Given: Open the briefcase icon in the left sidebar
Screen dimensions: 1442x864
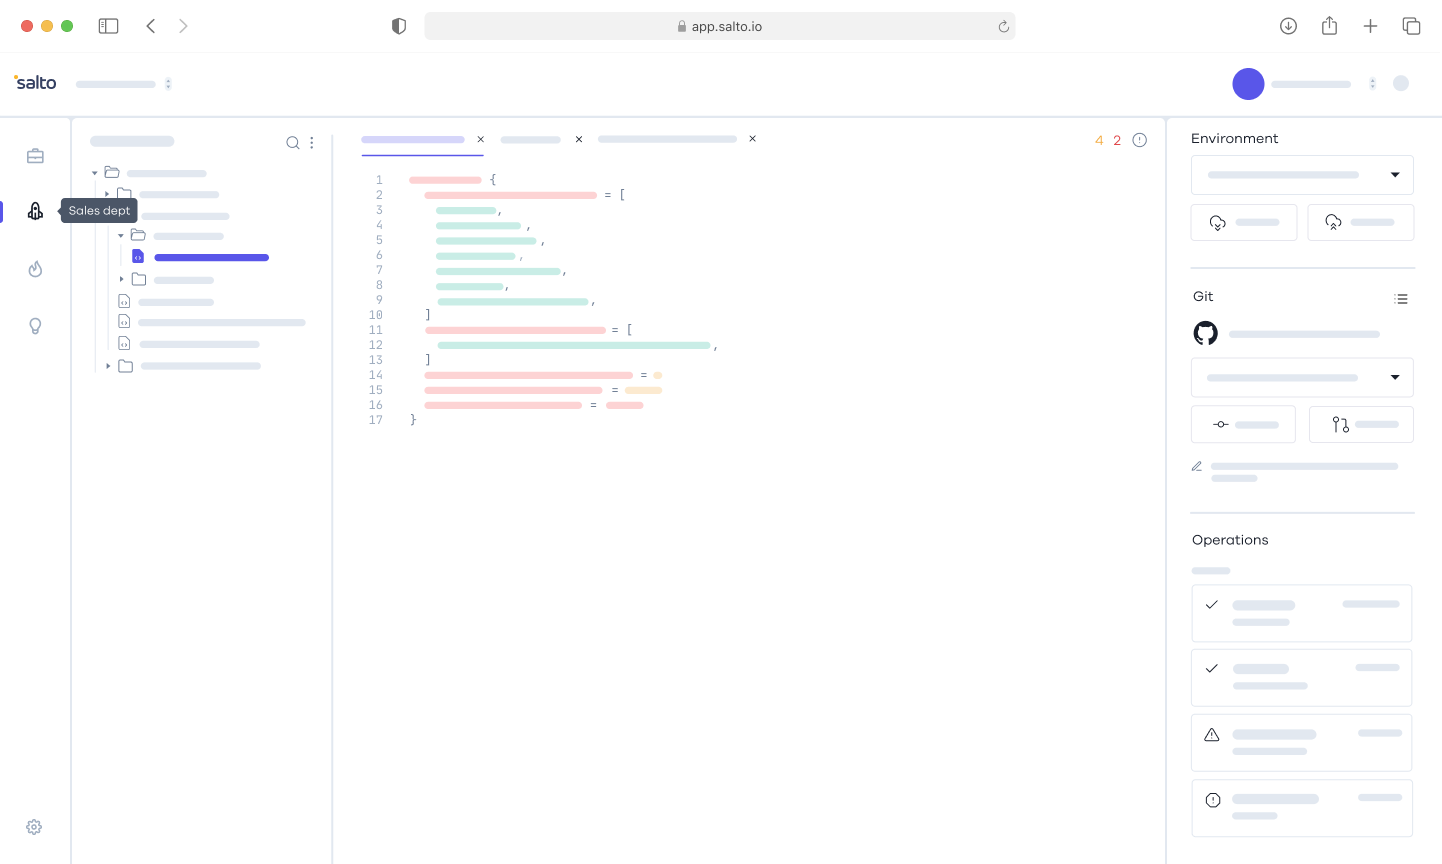Looking at the screenshot, I should point(35,156).
